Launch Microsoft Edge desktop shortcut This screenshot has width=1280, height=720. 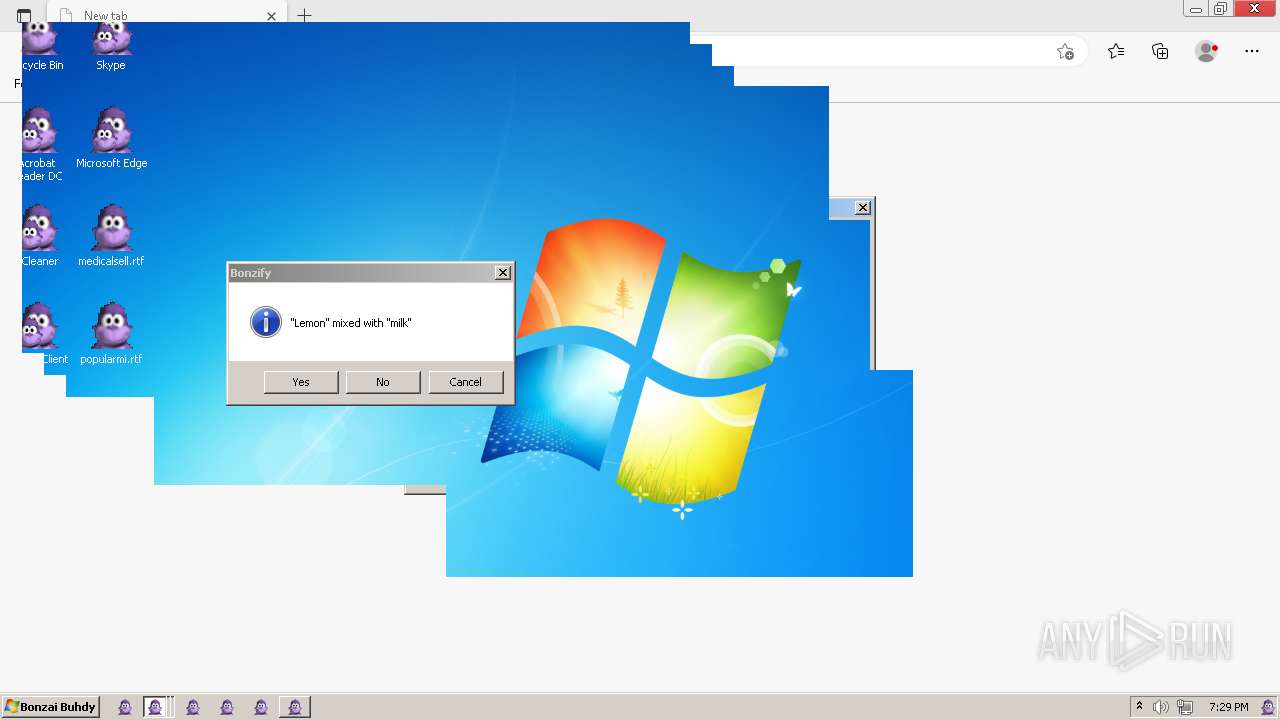pos(112,139)
